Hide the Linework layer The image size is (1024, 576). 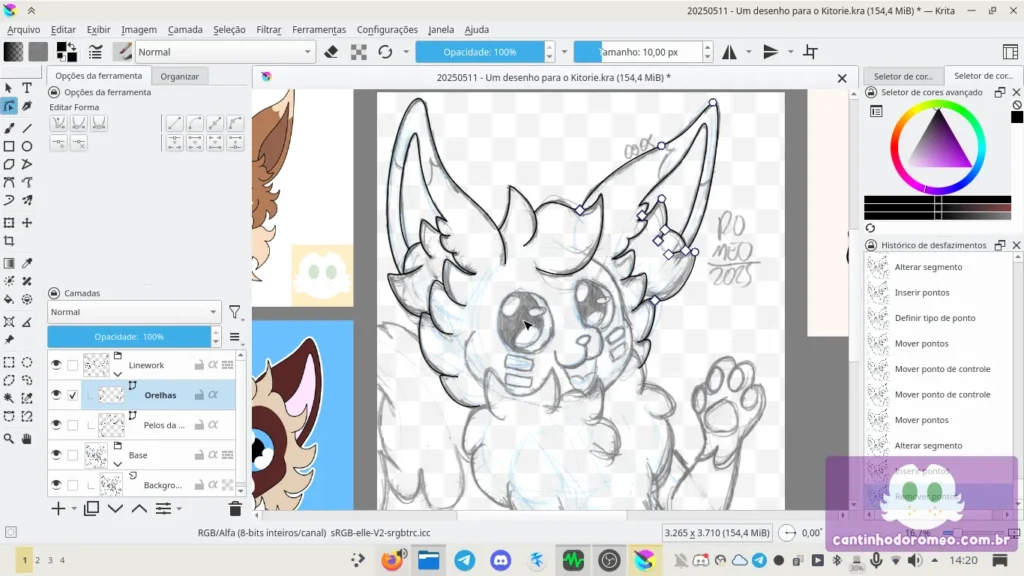[56, 365]
